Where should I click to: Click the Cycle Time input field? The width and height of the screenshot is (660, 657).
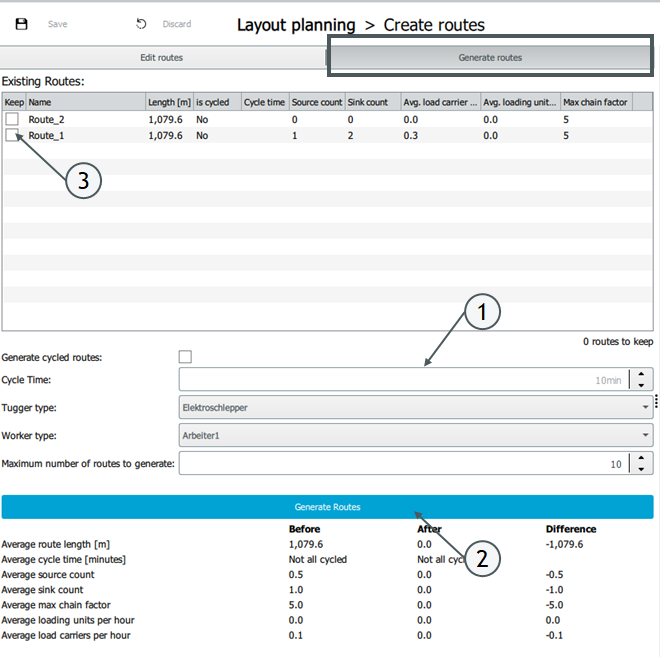coord(404,380)
